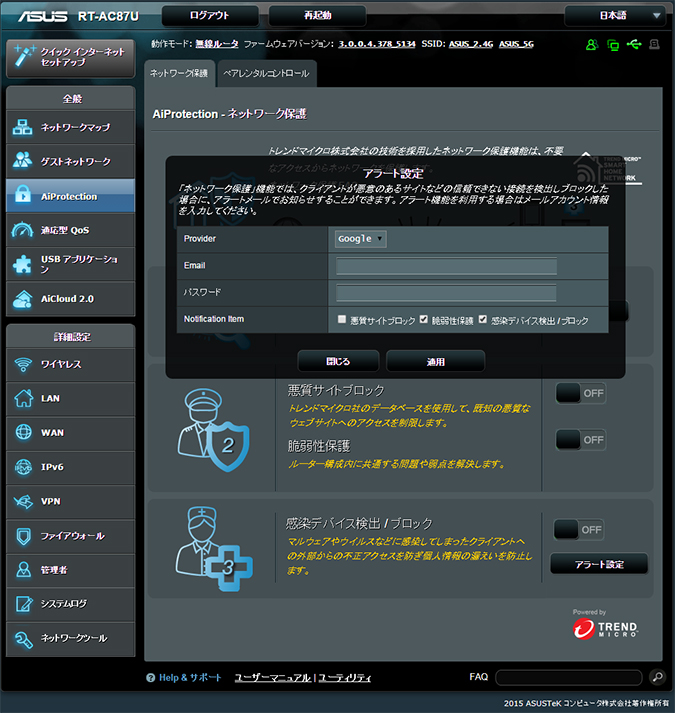Open the ユーティリティ link
This screenshot has width=675, height=713.
(344, 678)
